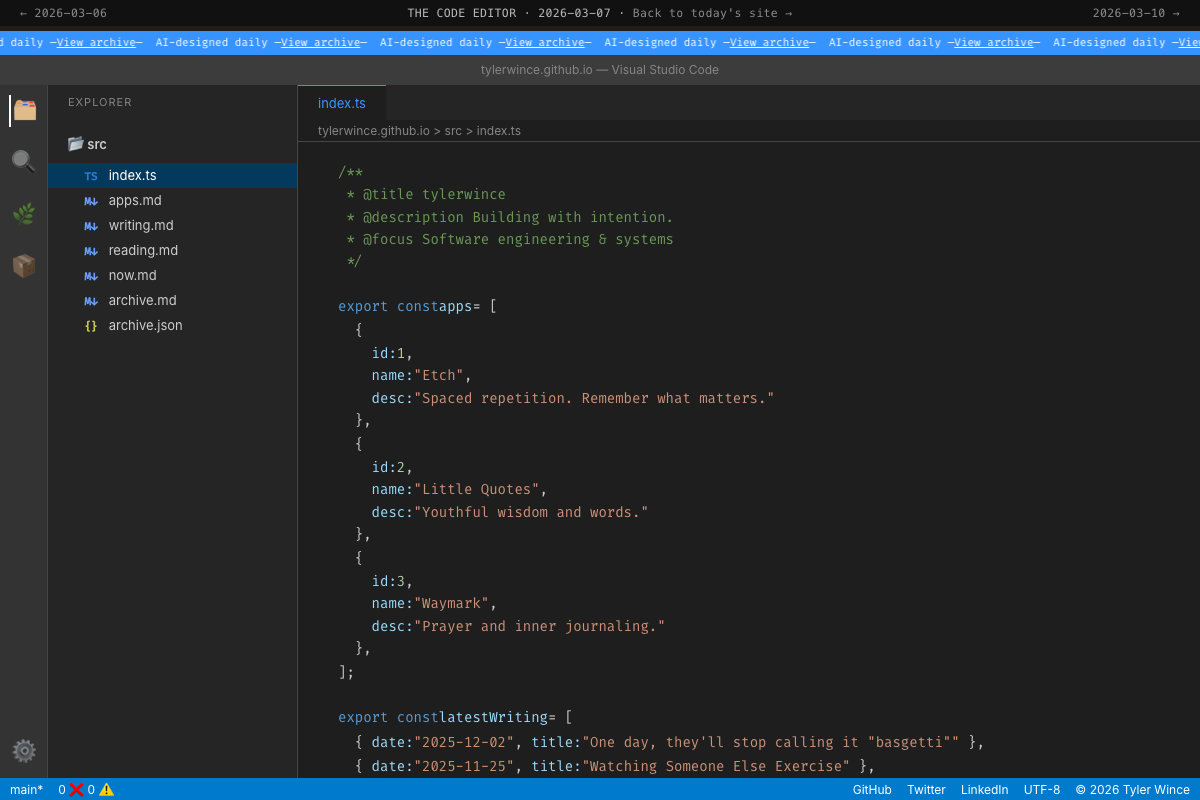Image resolution: width=1200 pixels, height=800 pixels.
Task: Click "Youthful wisdom and words." string
Action: click(532, 512)
